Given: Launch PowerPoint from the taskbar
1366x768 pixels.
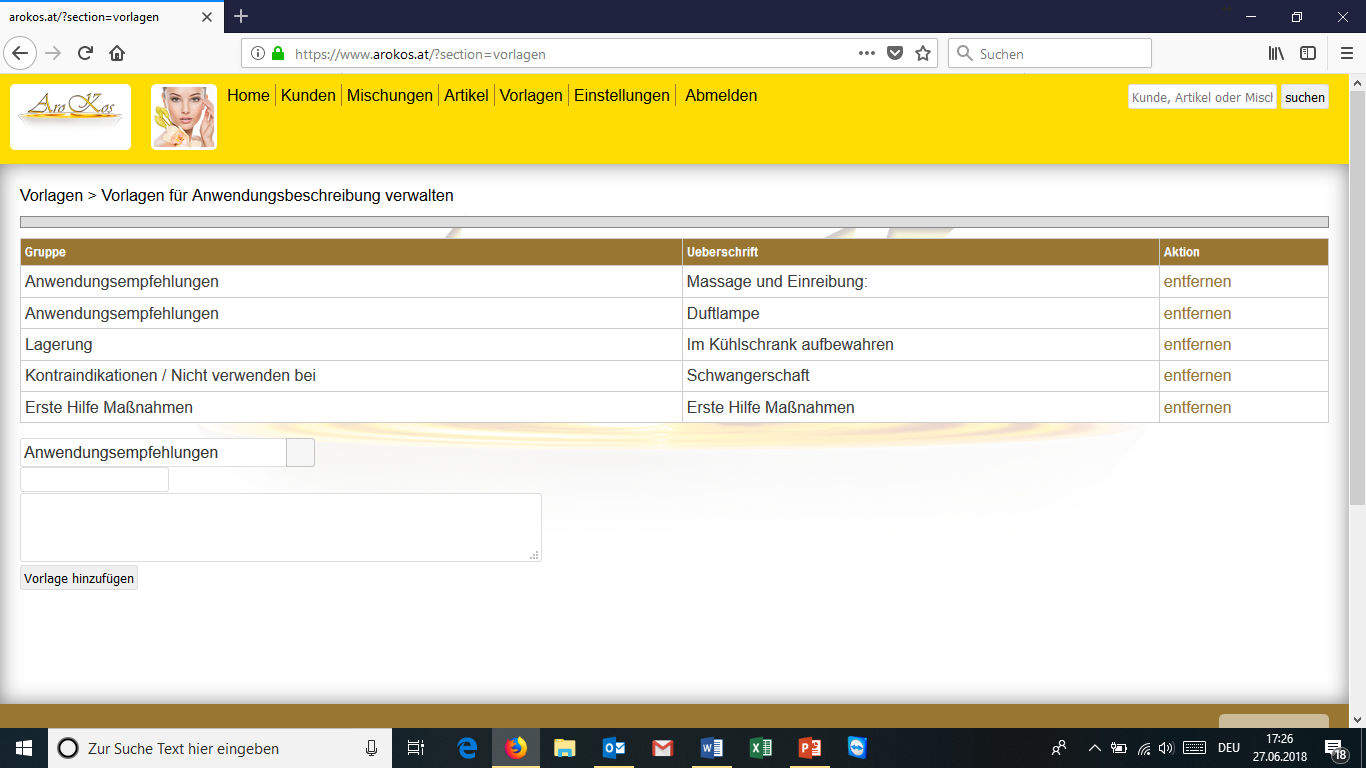Looking at the screenshot, I should coord(809,748).
